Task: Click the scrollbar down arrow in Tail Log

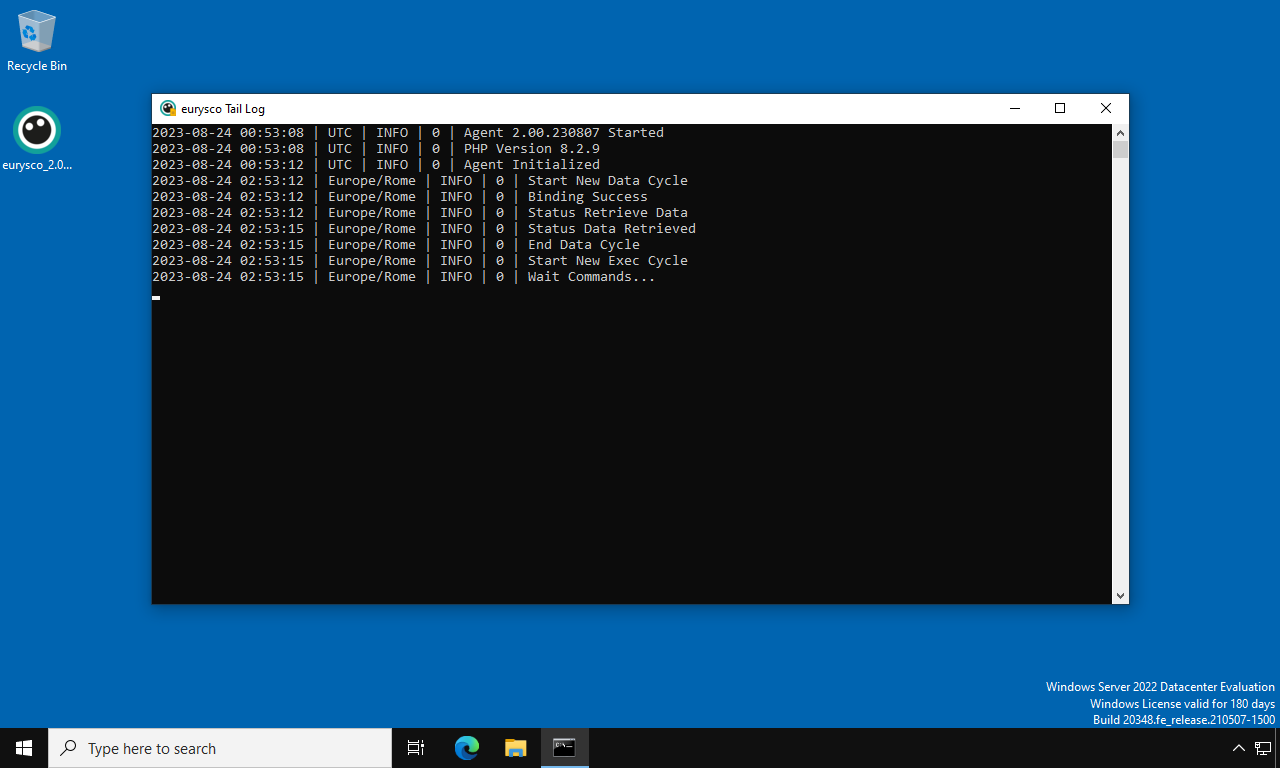Action: tap(1120, 596)
